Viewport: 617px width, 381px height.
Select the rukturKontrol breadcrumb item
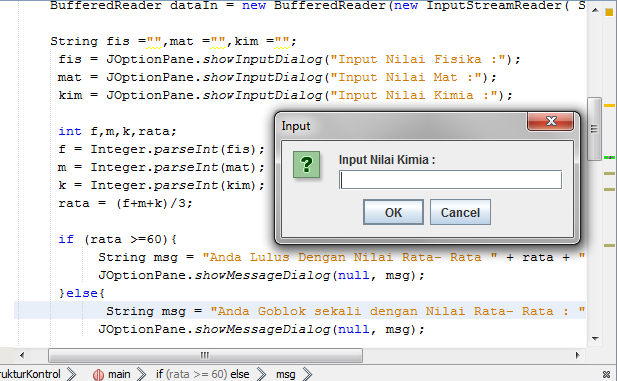(30, 374)
